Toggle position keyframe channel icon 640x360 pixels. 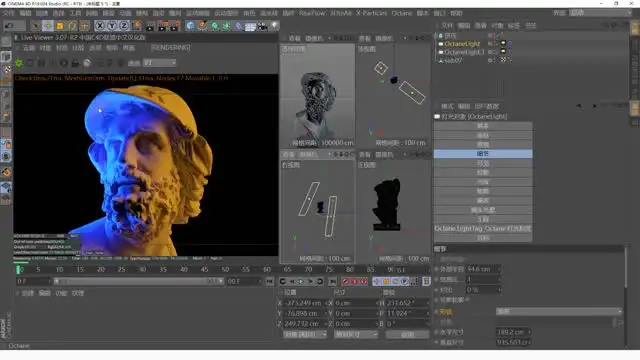point(376,281)
